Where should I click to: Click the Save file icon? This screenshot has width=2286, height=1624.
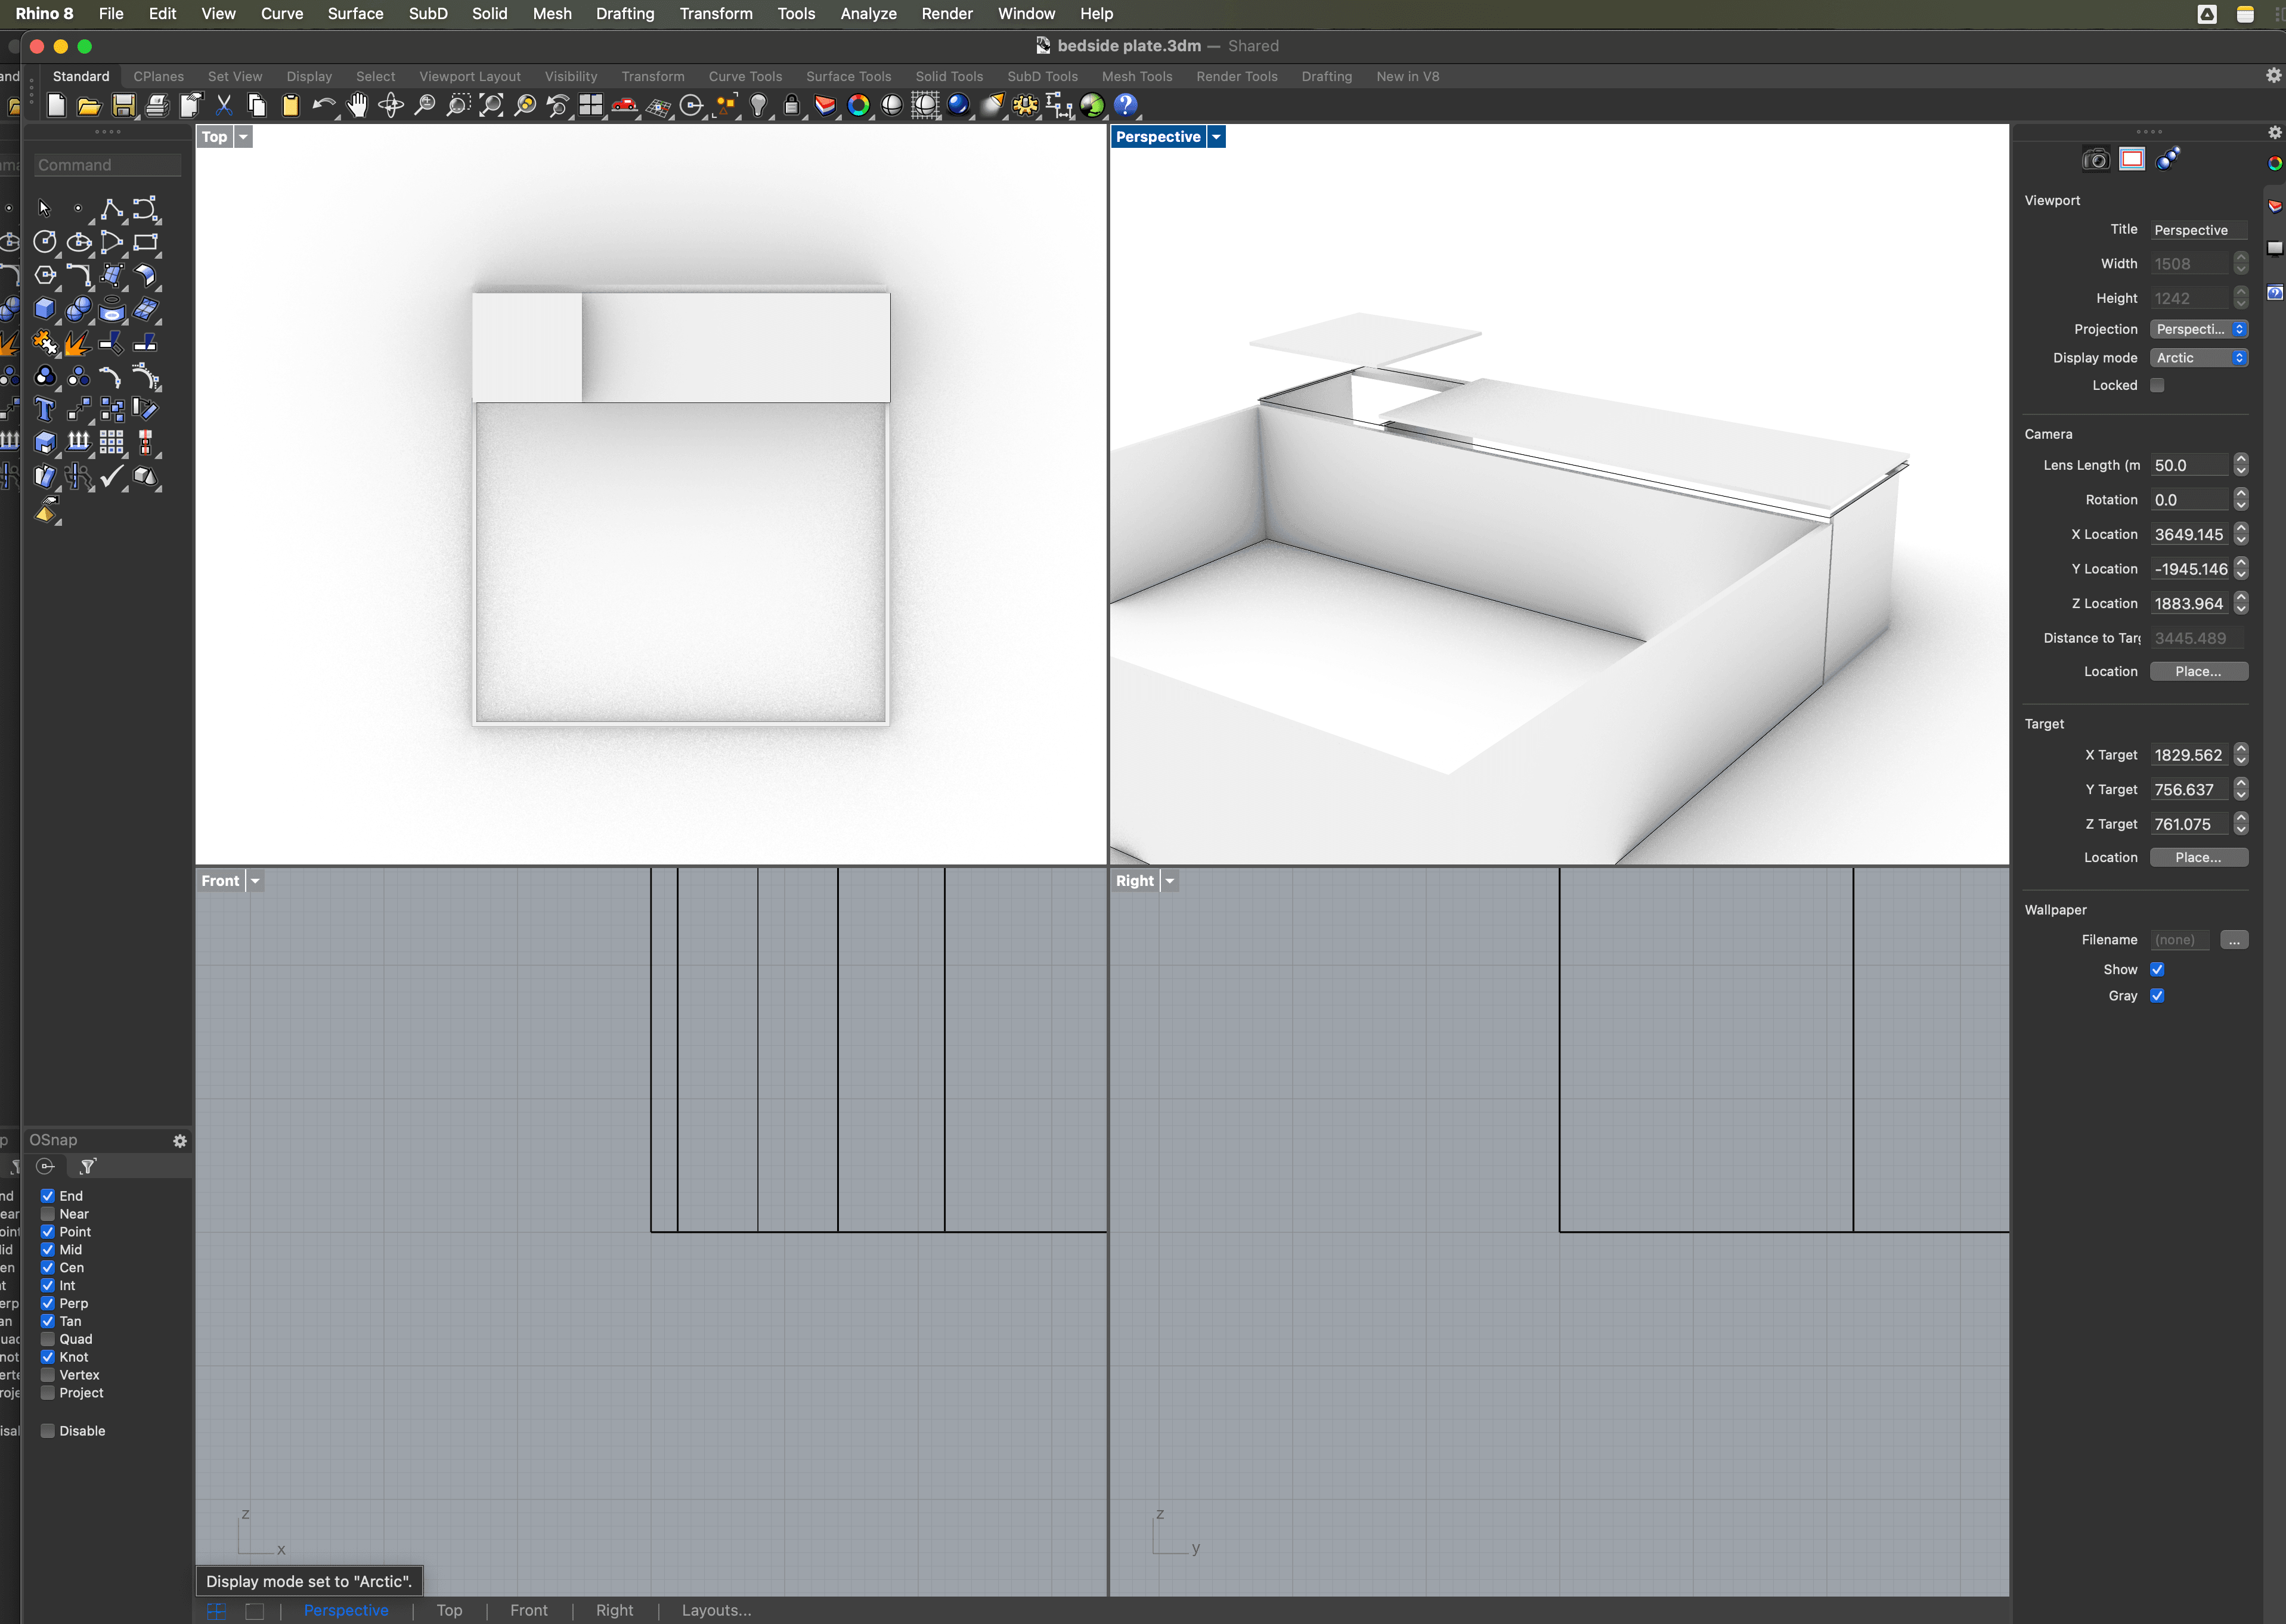pos(123,105)
